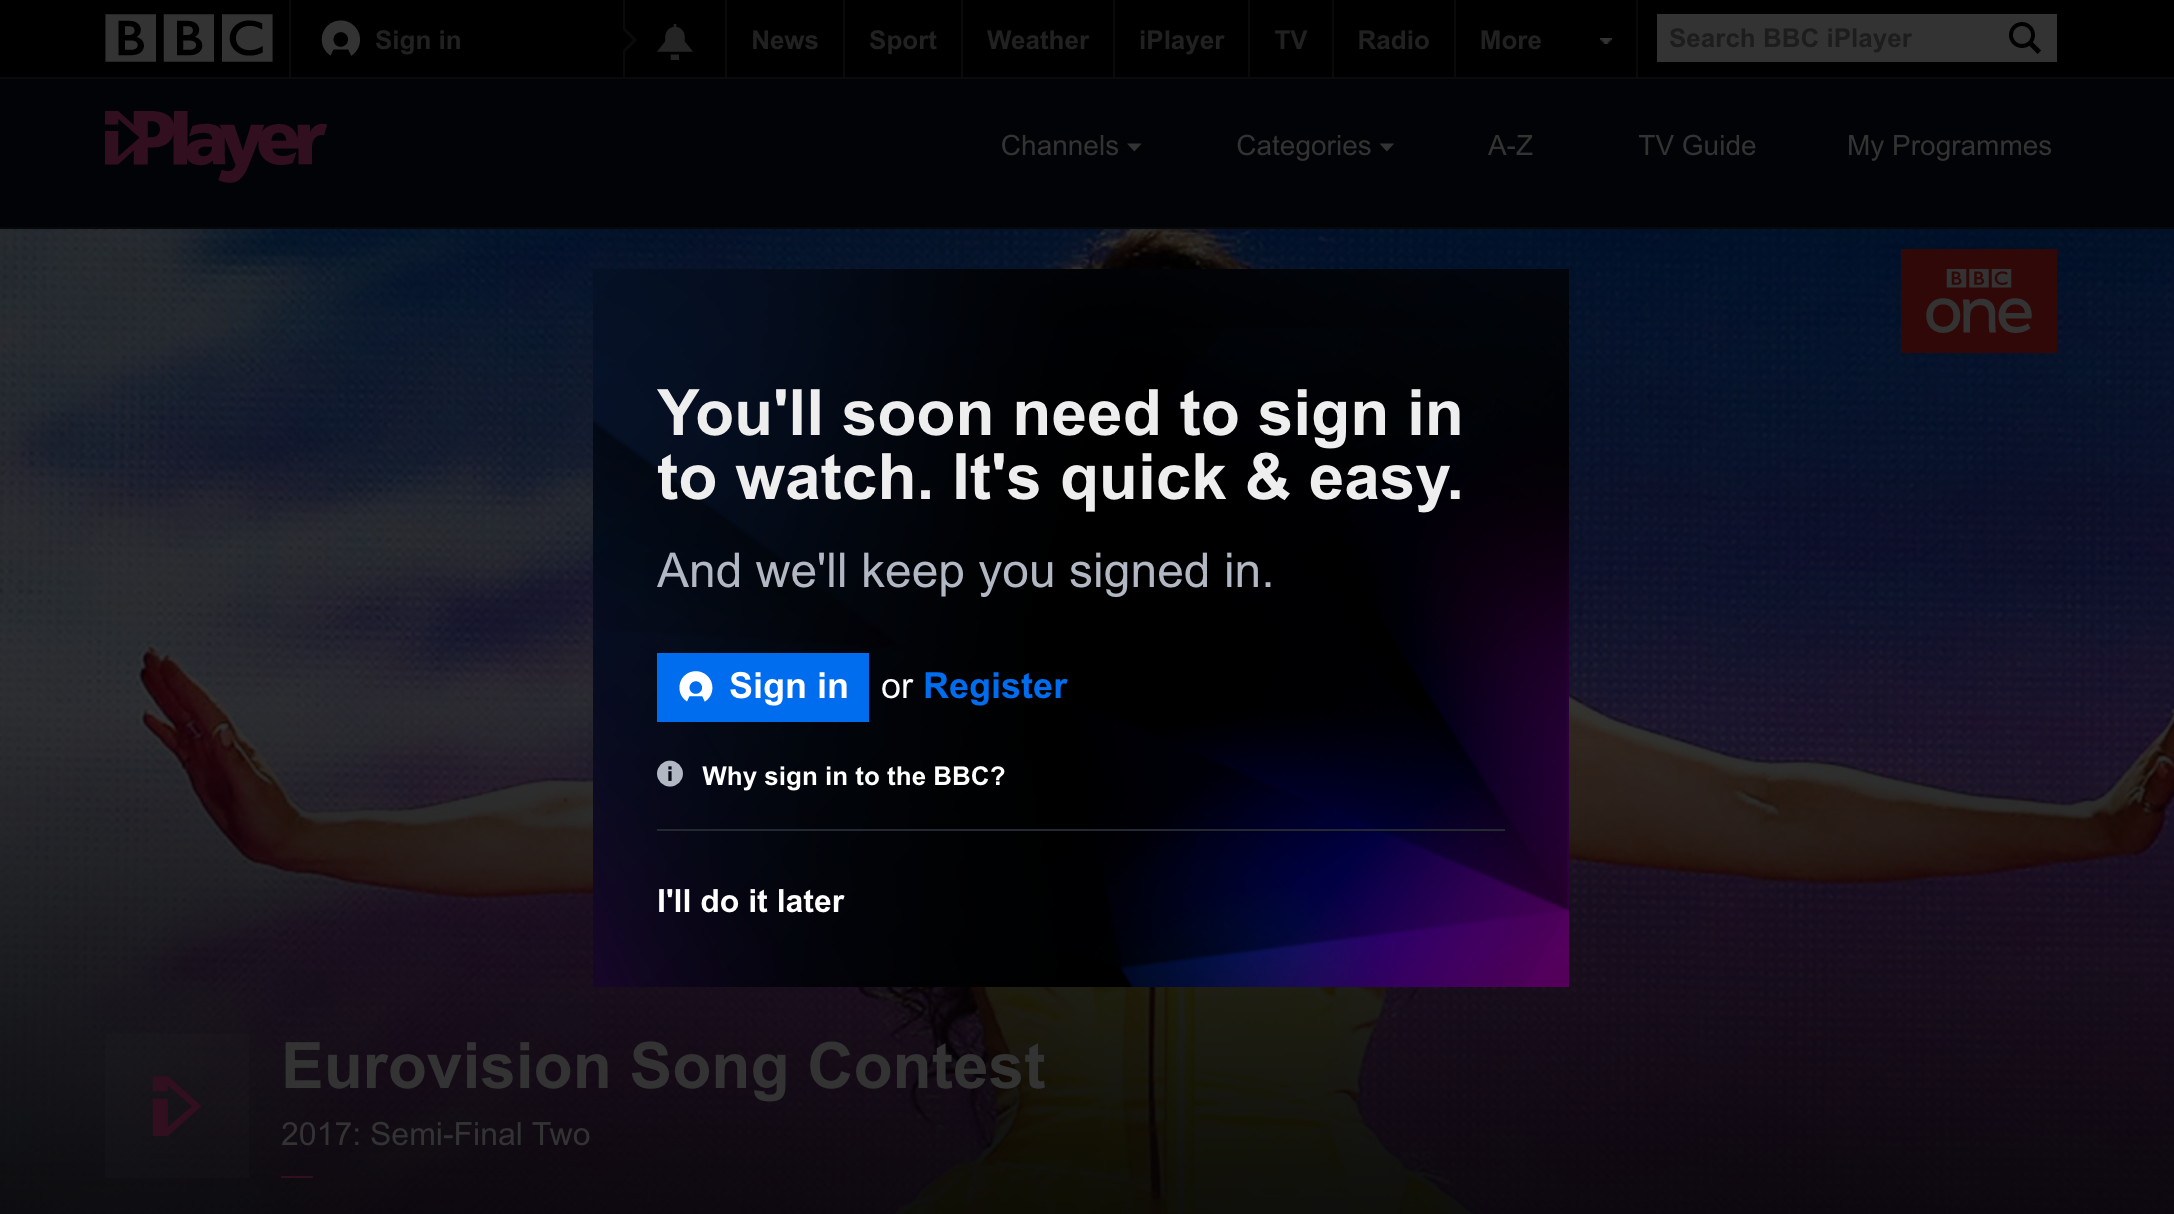Click the Register link

994,685
